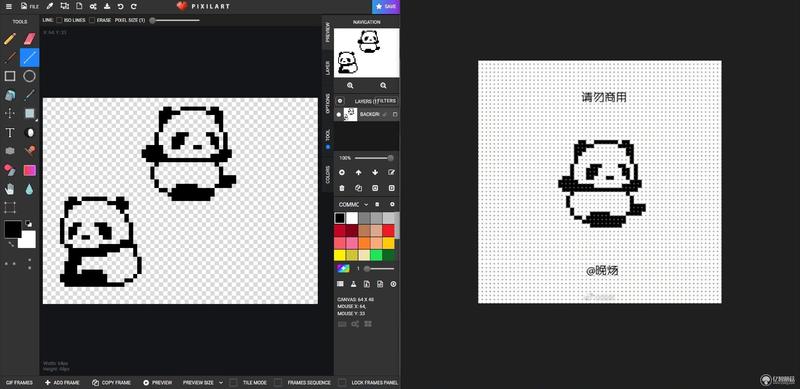800x389 pixels.
Task: Switch to the Colors side tab
Action: pyautogui.click(x=328, y=175)
